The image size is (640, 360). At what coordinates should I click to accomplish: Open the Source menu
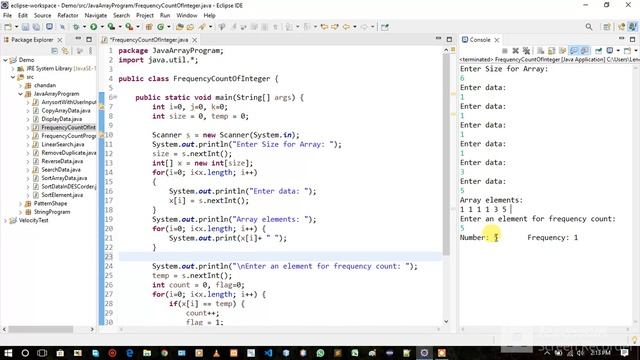[x=42, y=16]
